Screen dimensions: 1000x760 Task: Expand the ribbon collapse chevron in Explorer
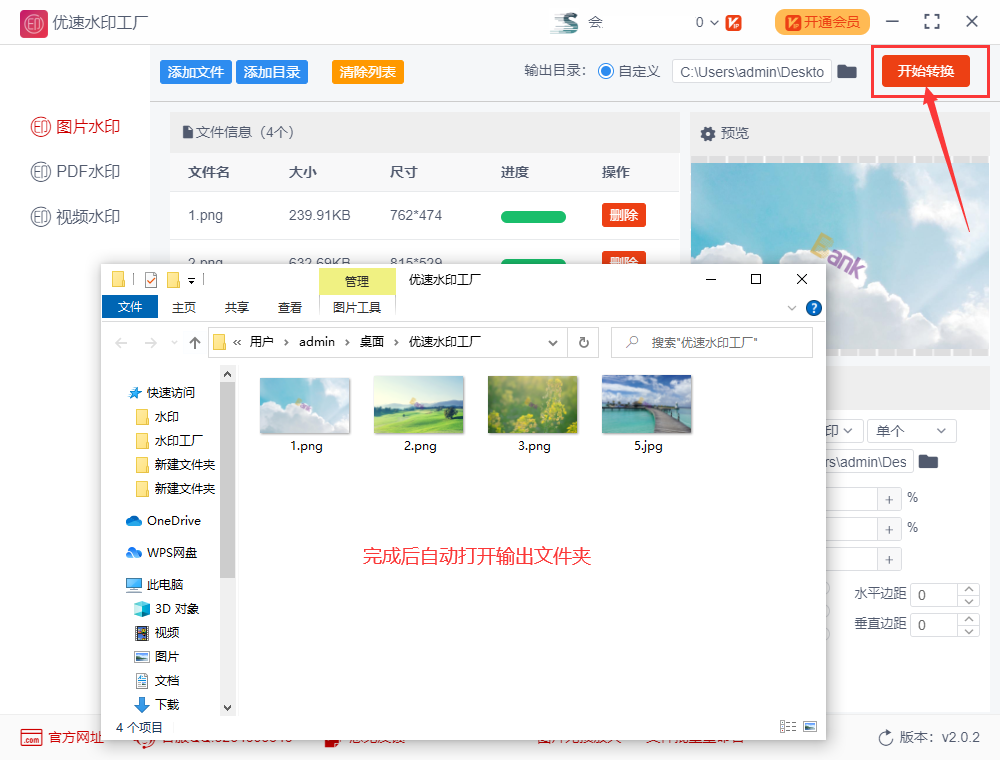pos(791,307)
